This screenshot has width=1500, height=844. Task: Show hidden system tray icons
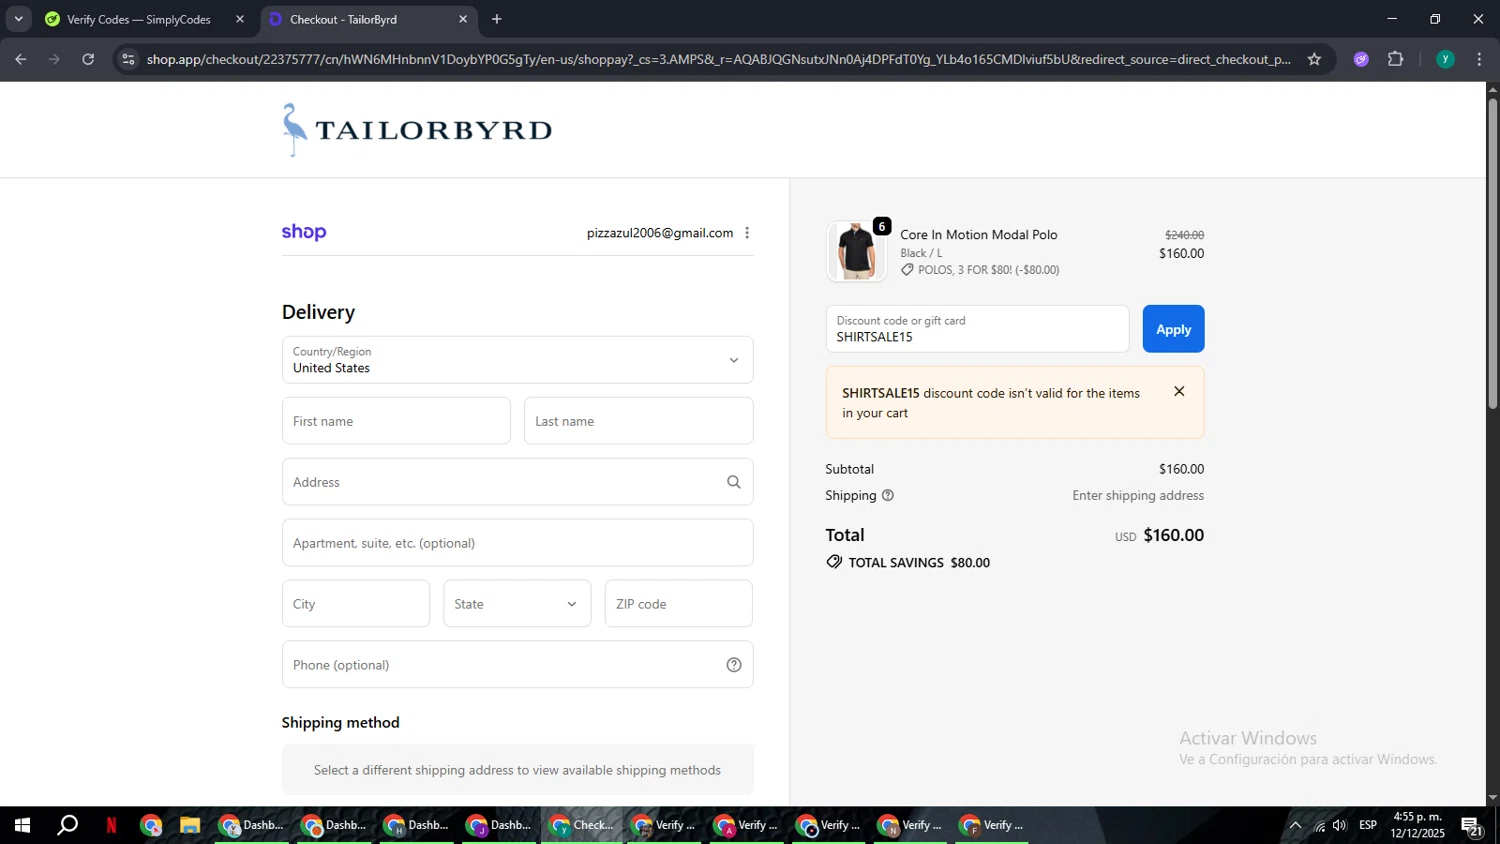tap(1295, 825)
